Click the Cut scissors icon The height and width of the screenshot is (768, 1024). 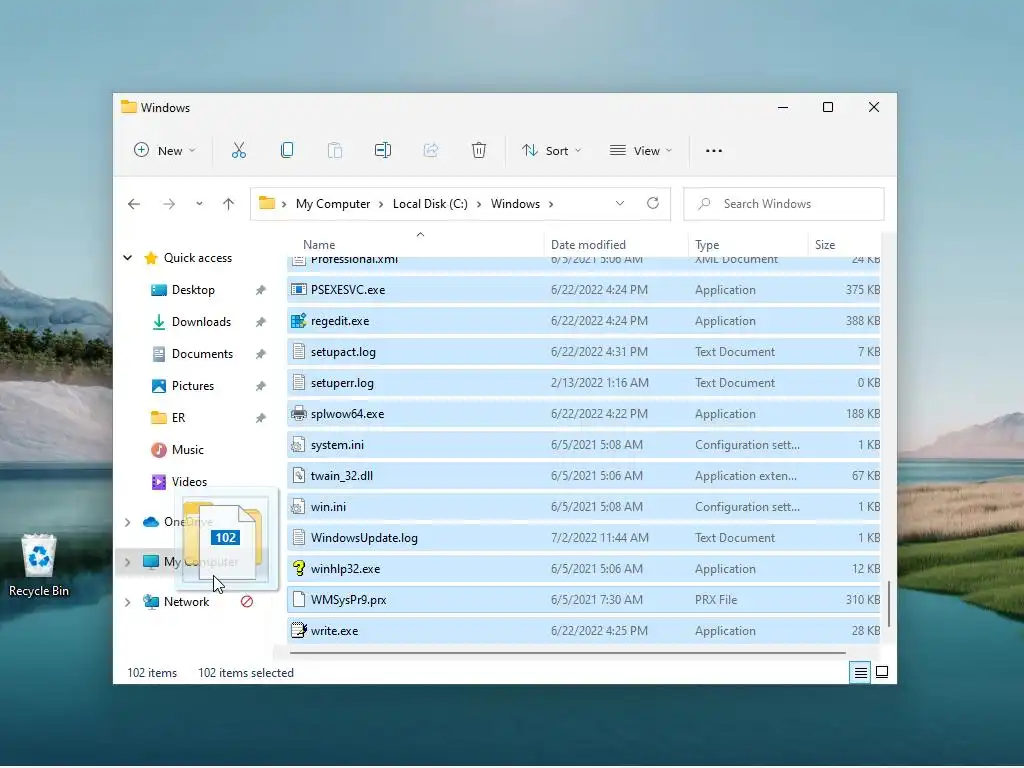click(x=239, y=151)
